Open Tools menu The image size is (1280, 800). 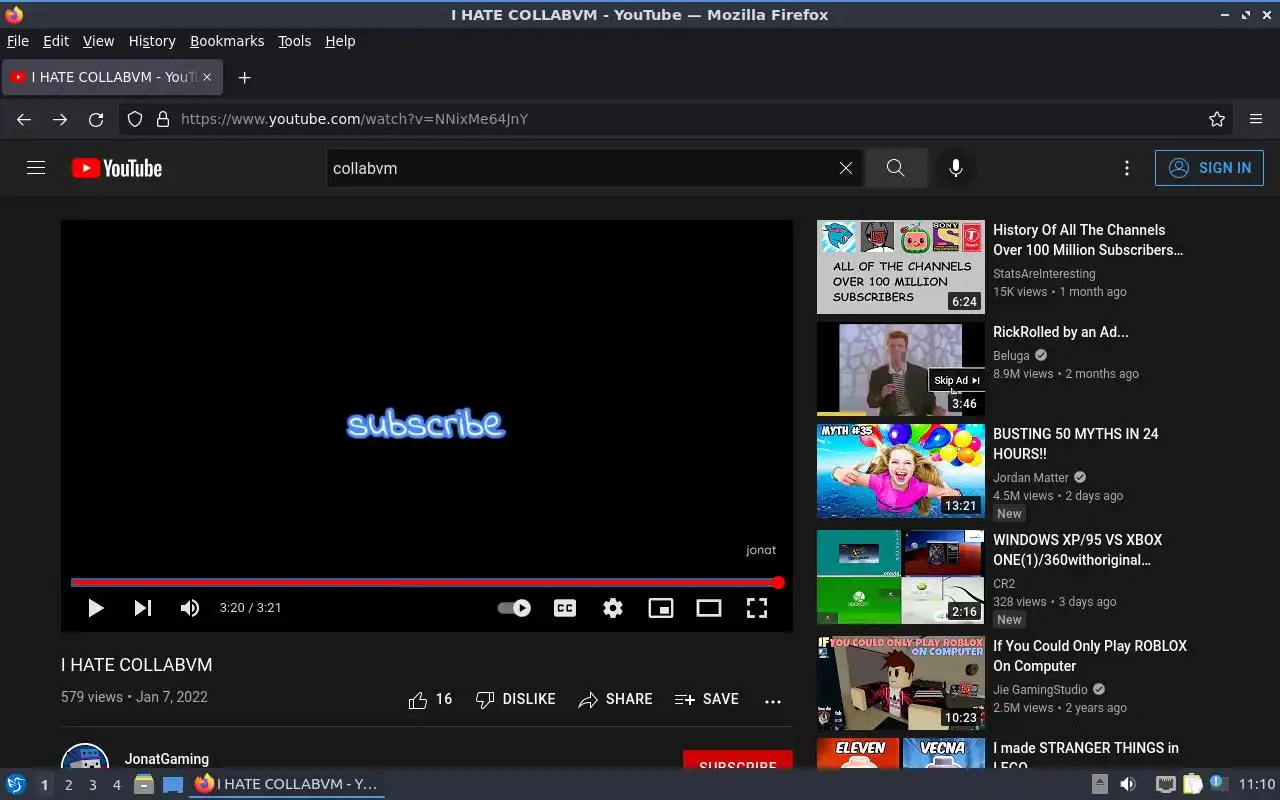point(294,41)
